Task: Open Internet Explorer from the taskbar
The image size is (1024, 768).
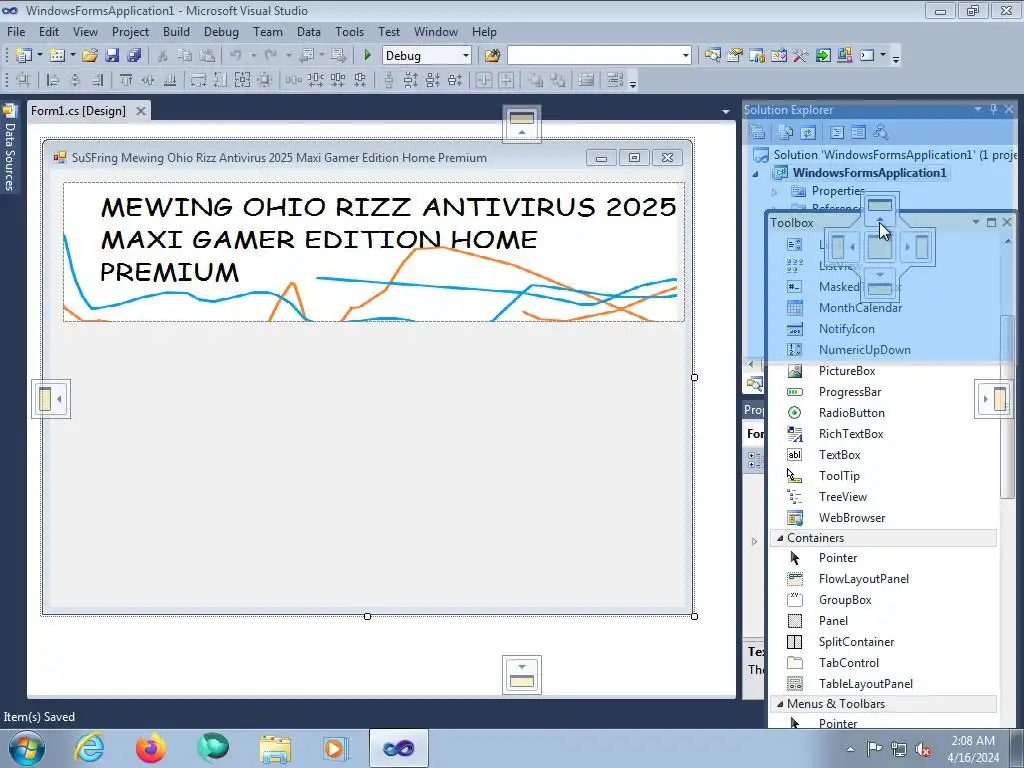Action: point(89,748)
